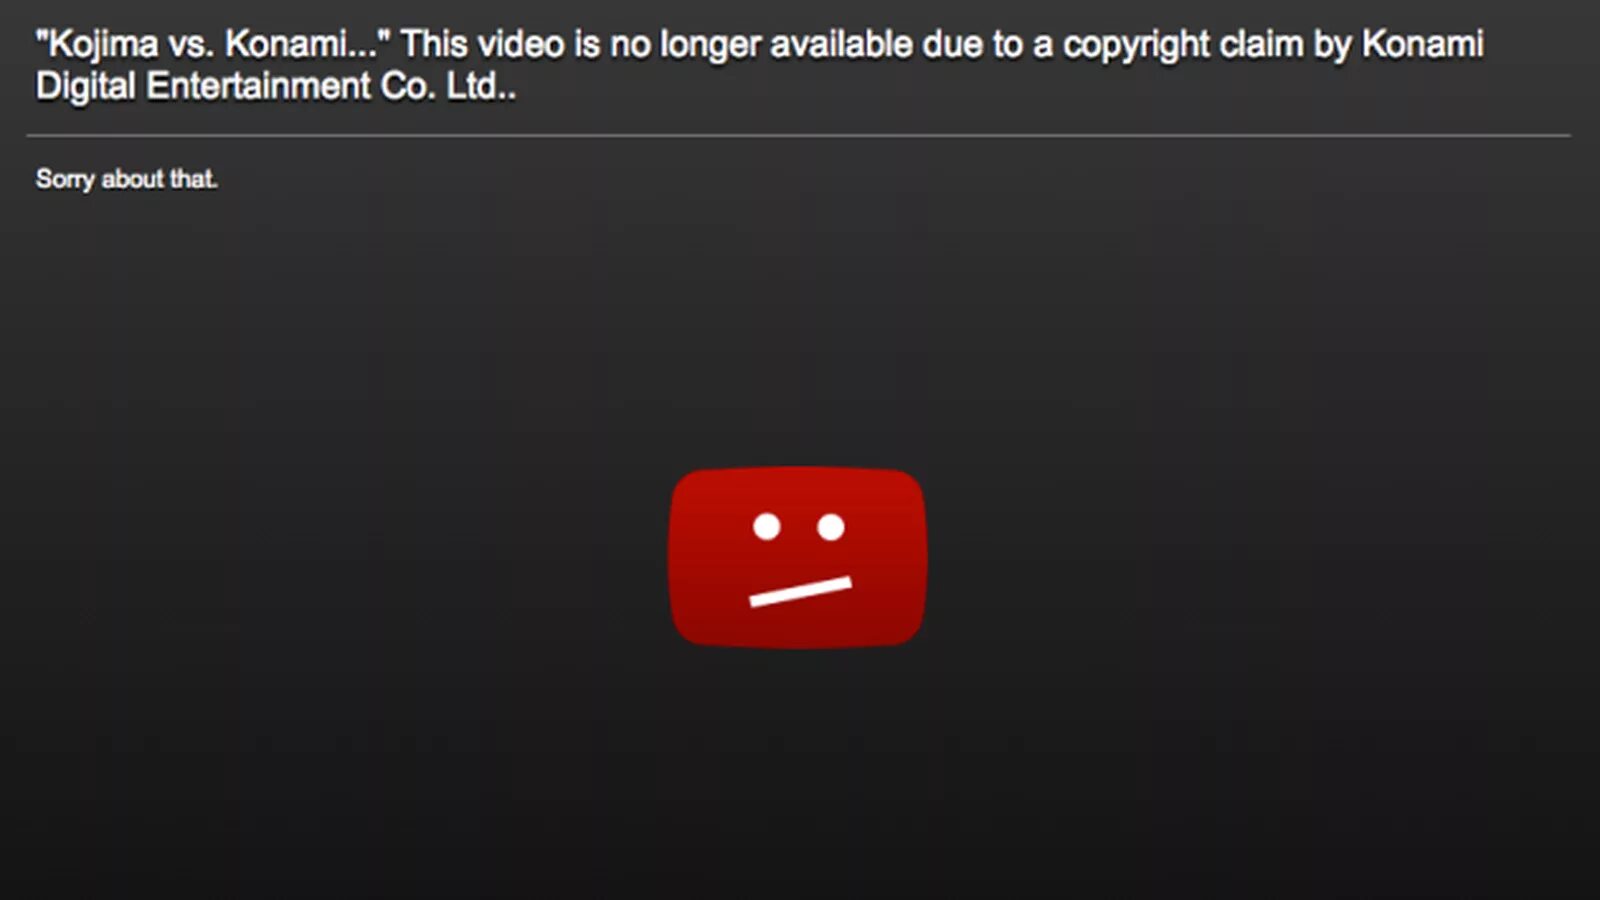Click the word "Sorry" below the divider
The height and width of the screenshot is (900, 1600).
click(65, 180)
